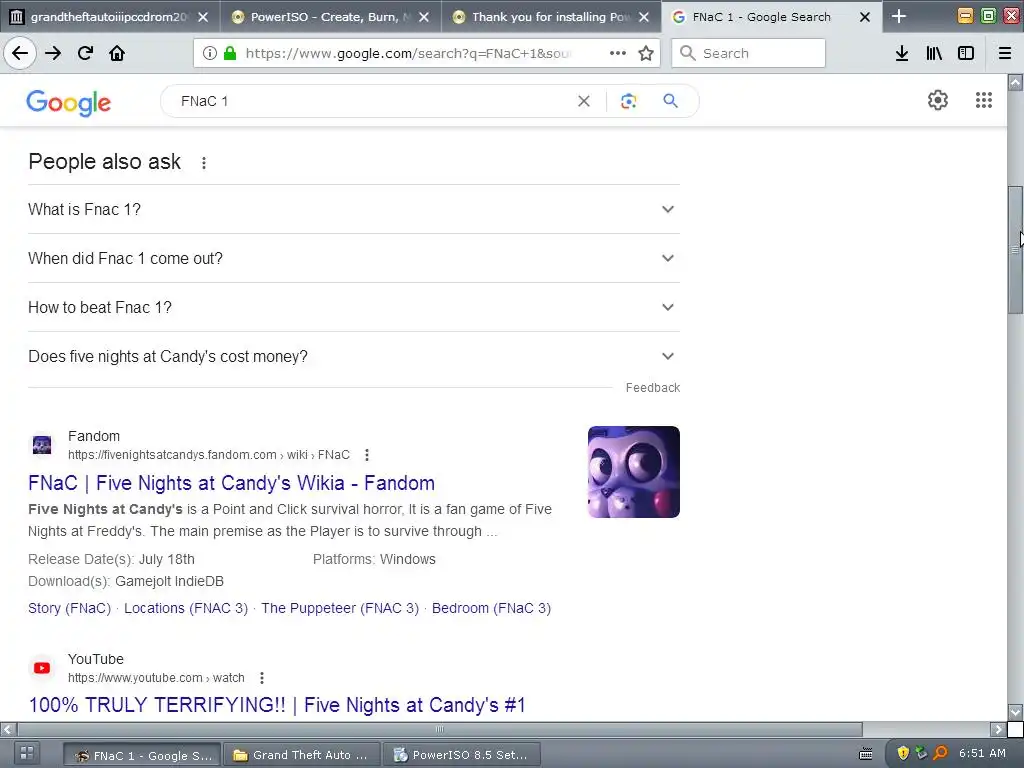This screenshot has width=1024, height=768.
Task: Clear the Google search box text
Action: [584, 101]
